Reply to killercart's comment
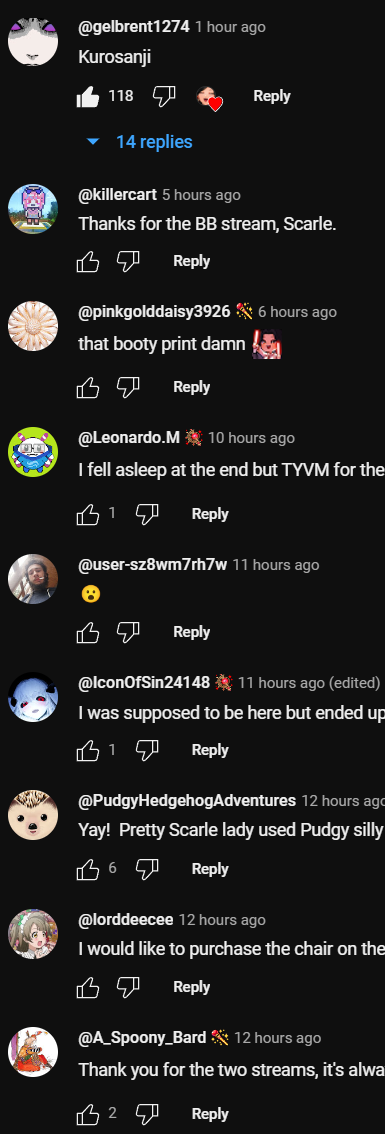This screenshot has height=1134, width=385. 191,261
